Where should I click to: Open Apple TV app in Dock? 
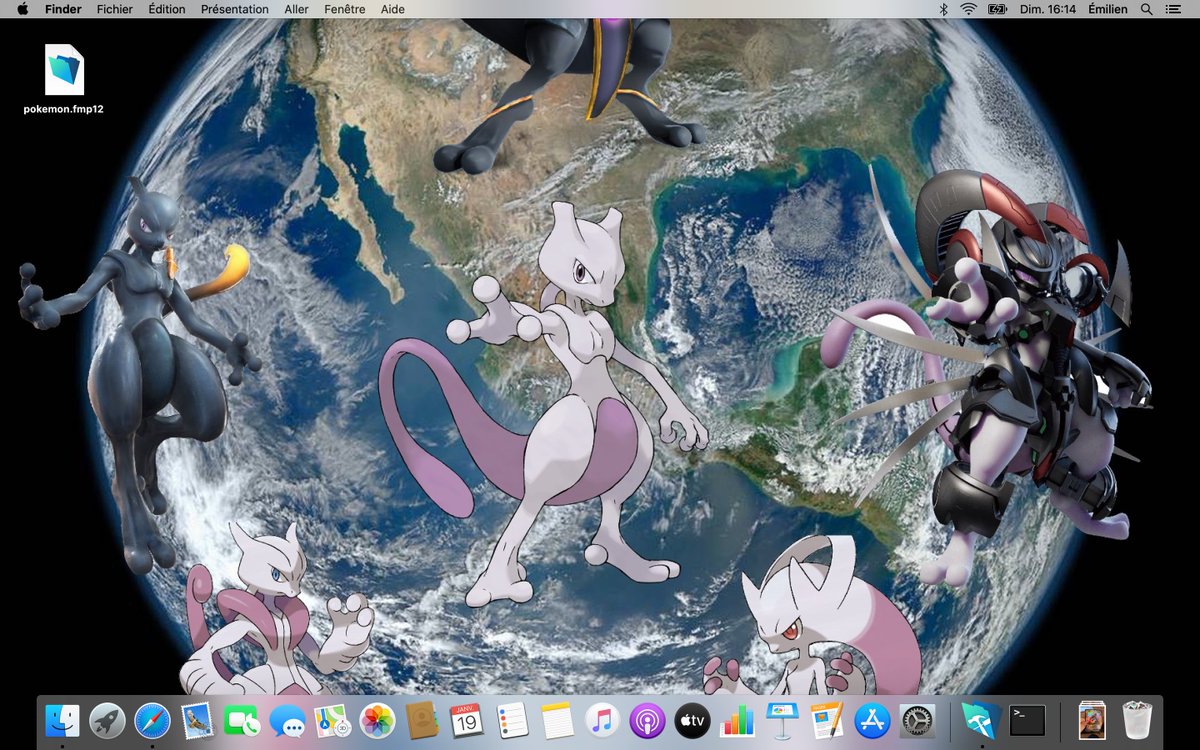click(692, 720)
